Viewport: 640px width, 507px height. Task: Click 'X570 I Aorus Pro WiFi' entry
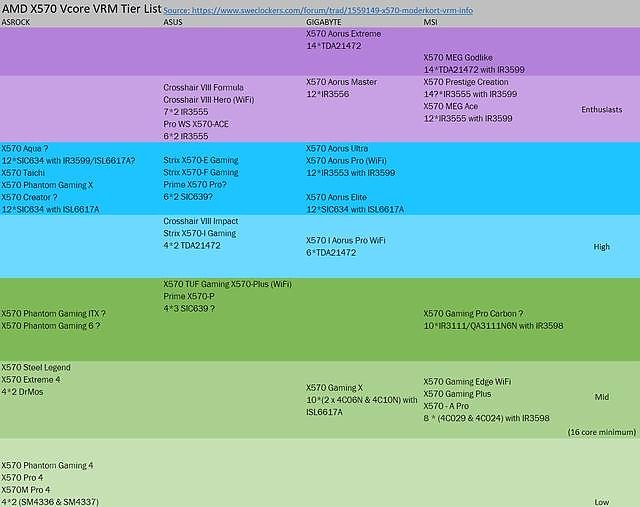tap(346, 240)
